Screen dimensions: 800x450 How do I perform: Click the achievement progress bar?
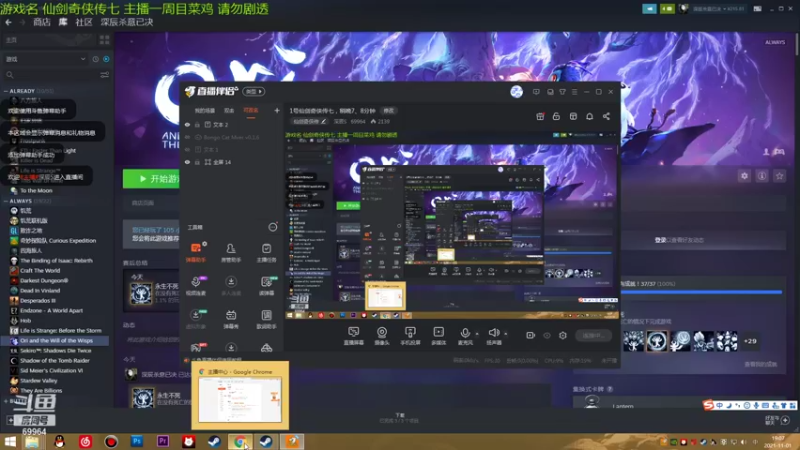pyautogui.click(x=701, y=292)
